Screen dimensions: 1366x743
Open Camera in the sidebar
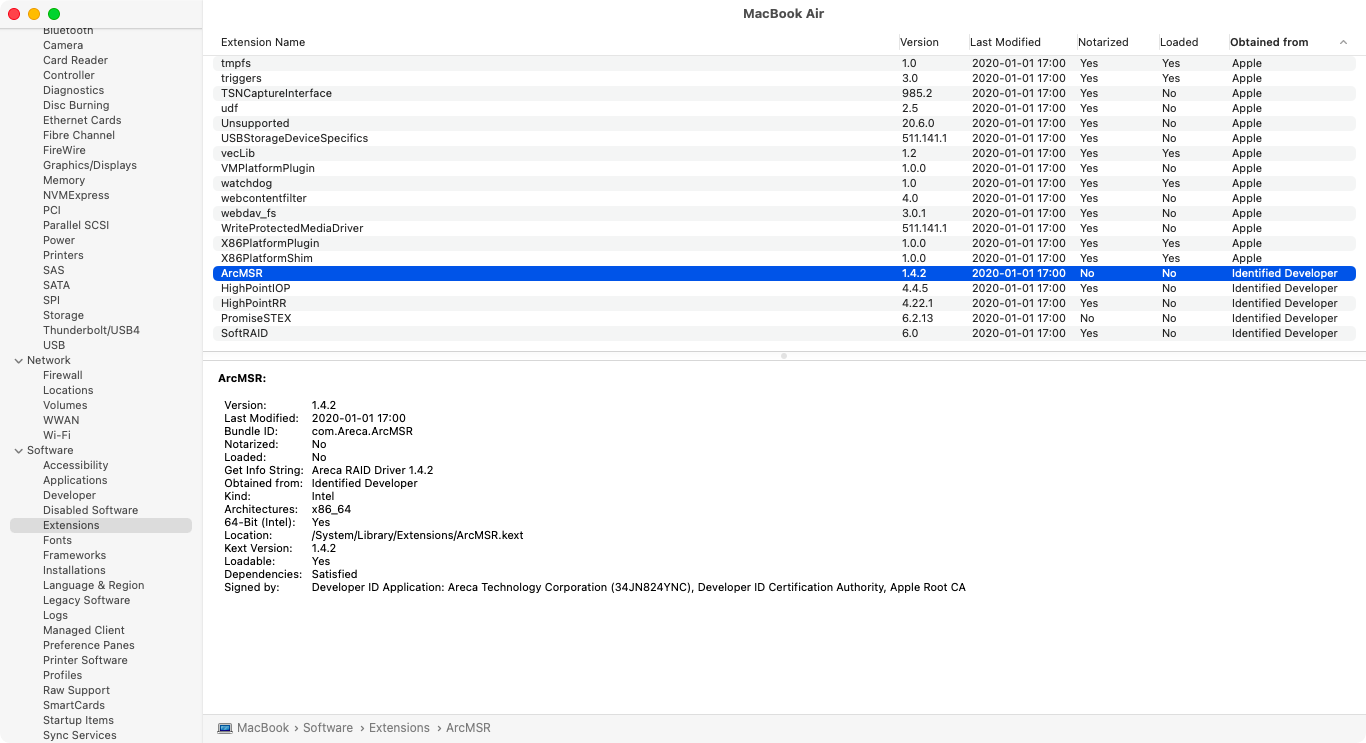coord(63,45)
